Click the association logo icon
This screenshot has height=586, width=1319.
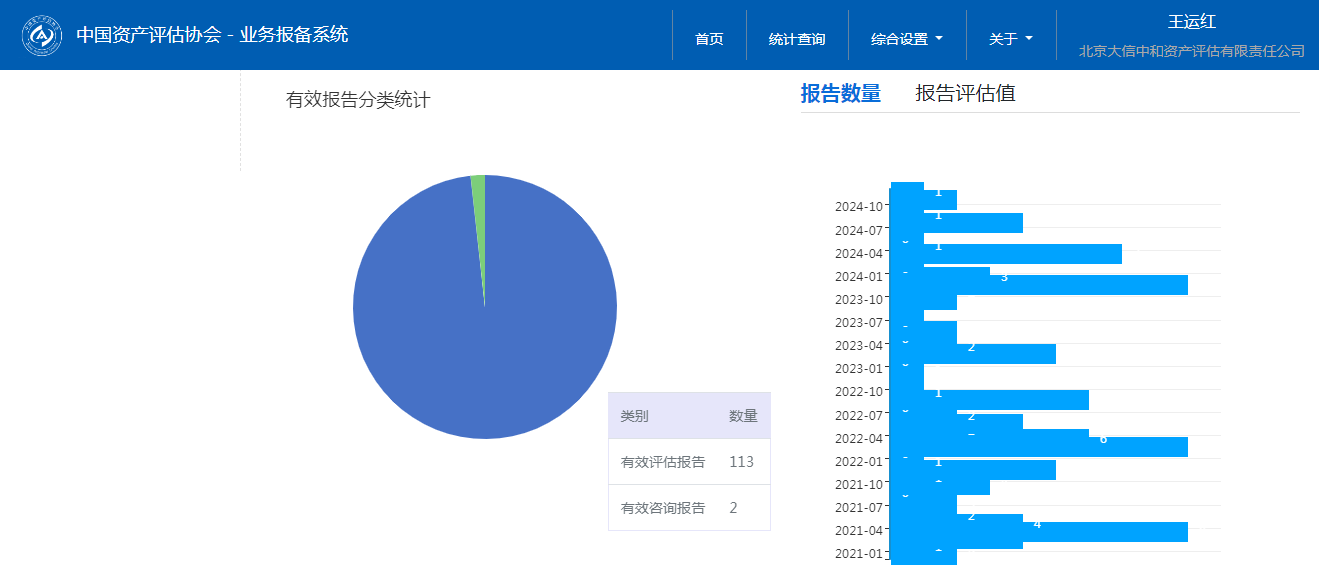click(42, 36)
